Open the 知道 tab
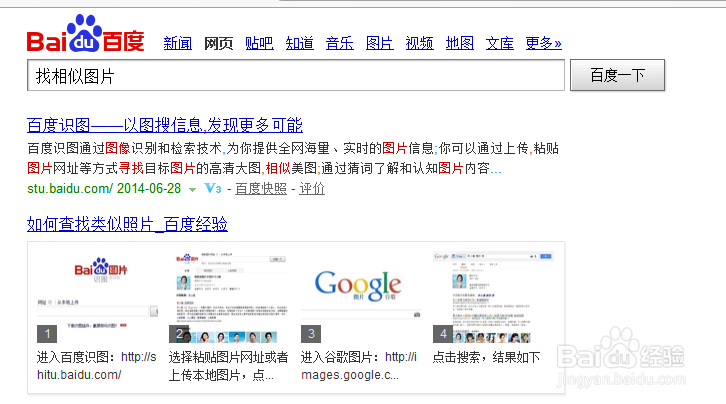This screenshot has width=726, height=404. coord(300,44)
